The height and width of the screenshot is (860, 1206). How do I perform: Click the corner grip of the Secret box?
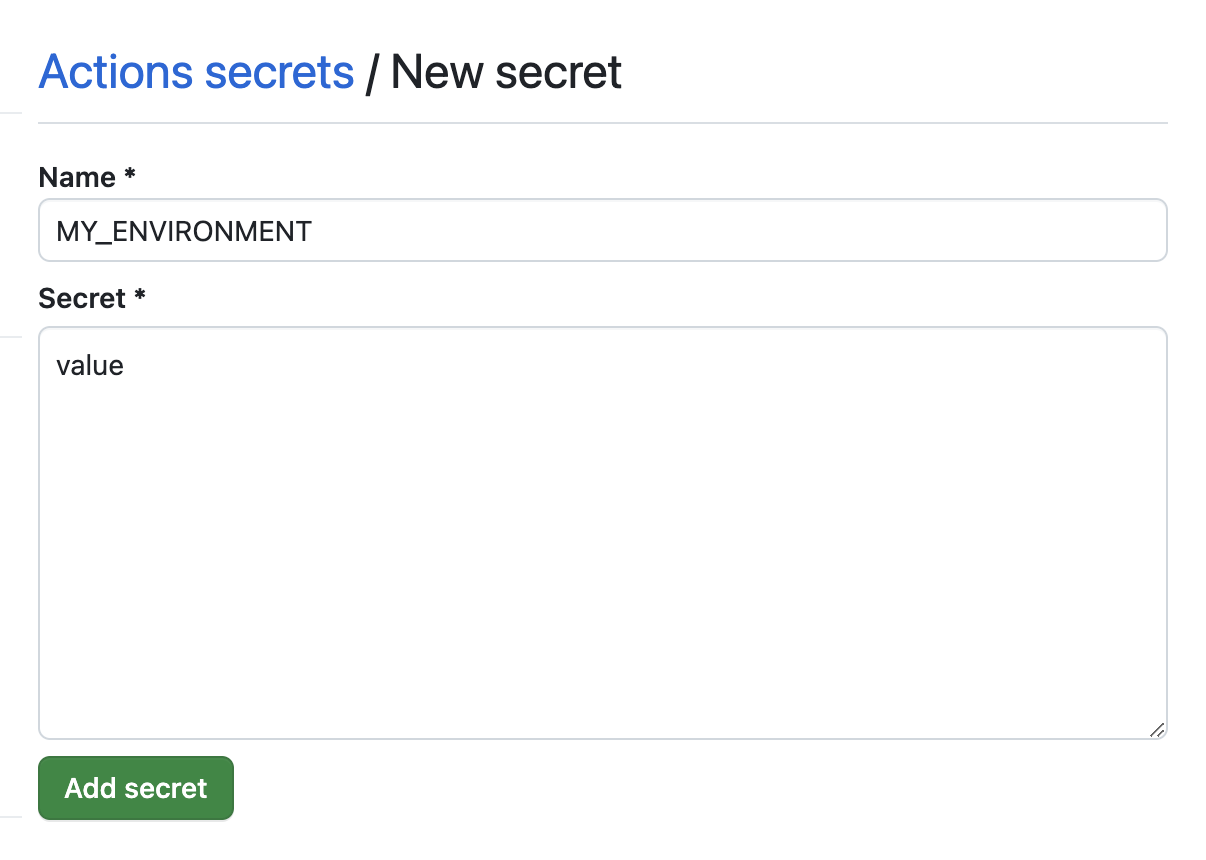coord(1156,730)
